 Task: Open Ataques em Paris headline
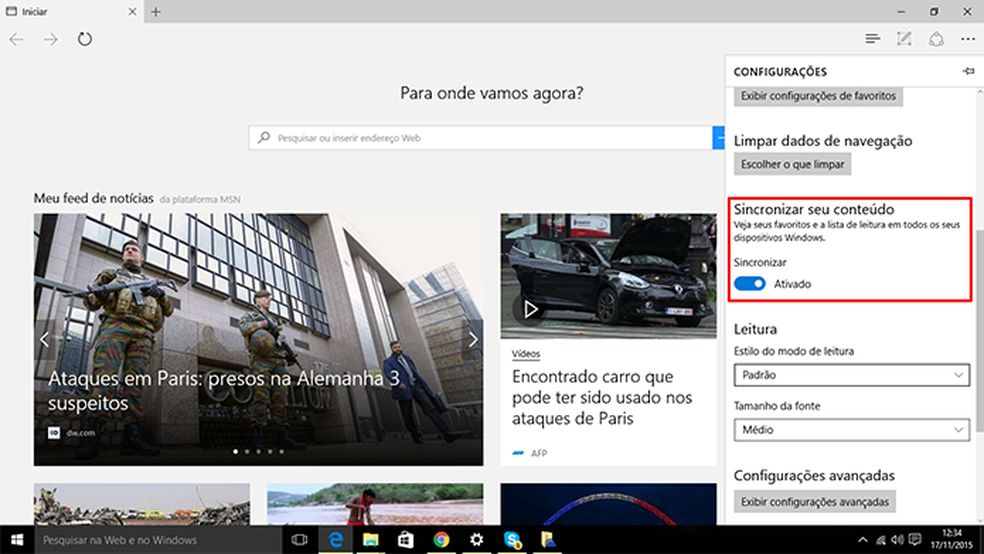[224, 390]
